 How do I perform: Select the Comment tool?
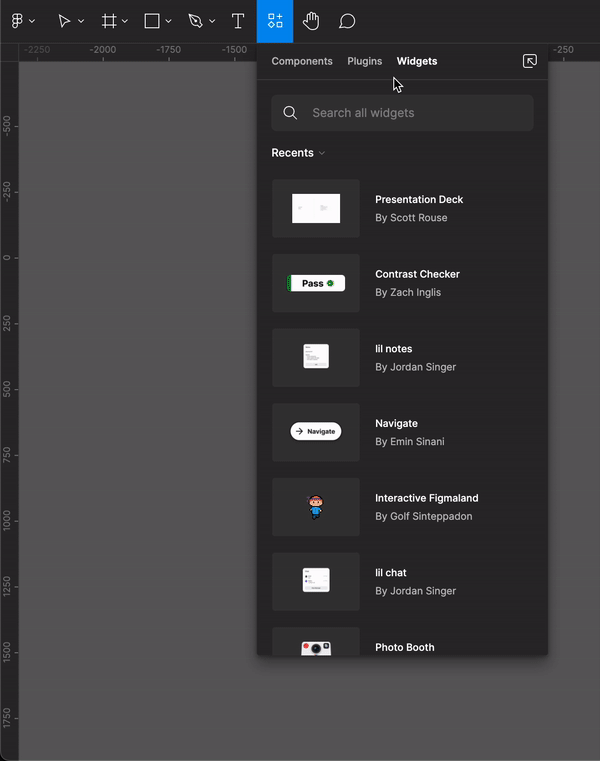347,21
